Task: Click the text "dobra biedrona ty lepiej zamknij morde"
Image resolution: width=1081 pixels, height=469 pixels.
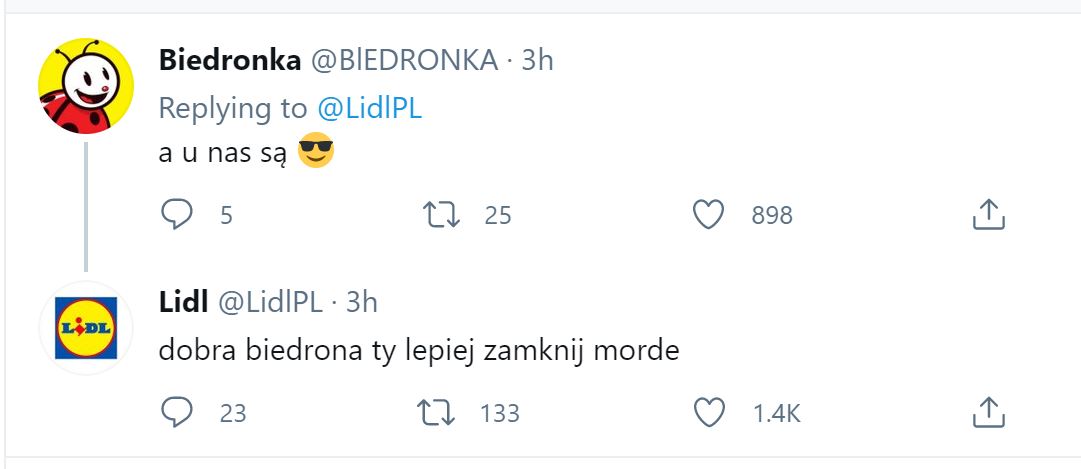Action: pyautogui.click(x=419, y=352)
